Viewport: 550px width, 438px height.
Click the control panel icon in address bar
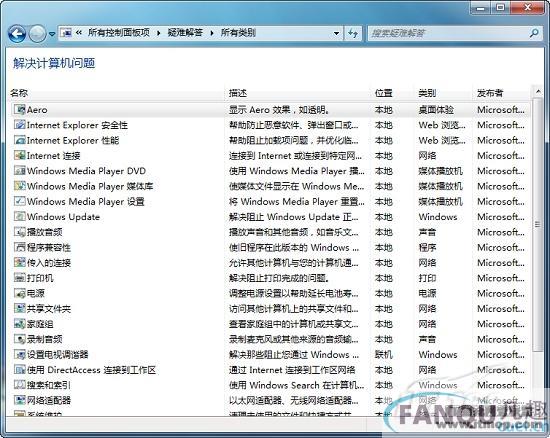66,33
